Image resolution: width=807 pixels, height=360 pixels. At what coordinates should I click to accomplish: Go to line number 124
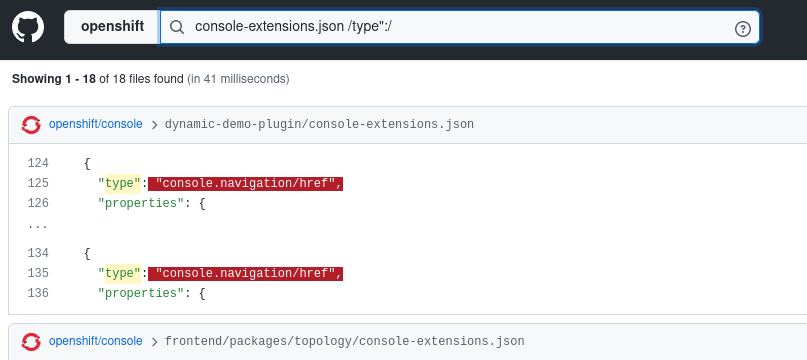point(38,163)
